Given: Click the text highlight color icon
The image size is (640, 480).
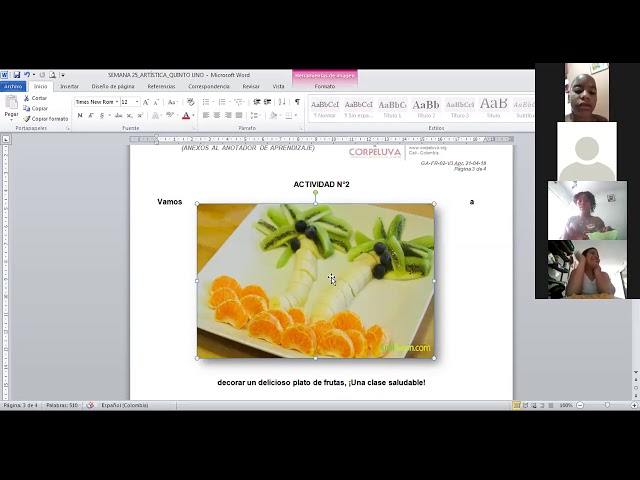Looking at the screenshot, I should click(170, 116).
